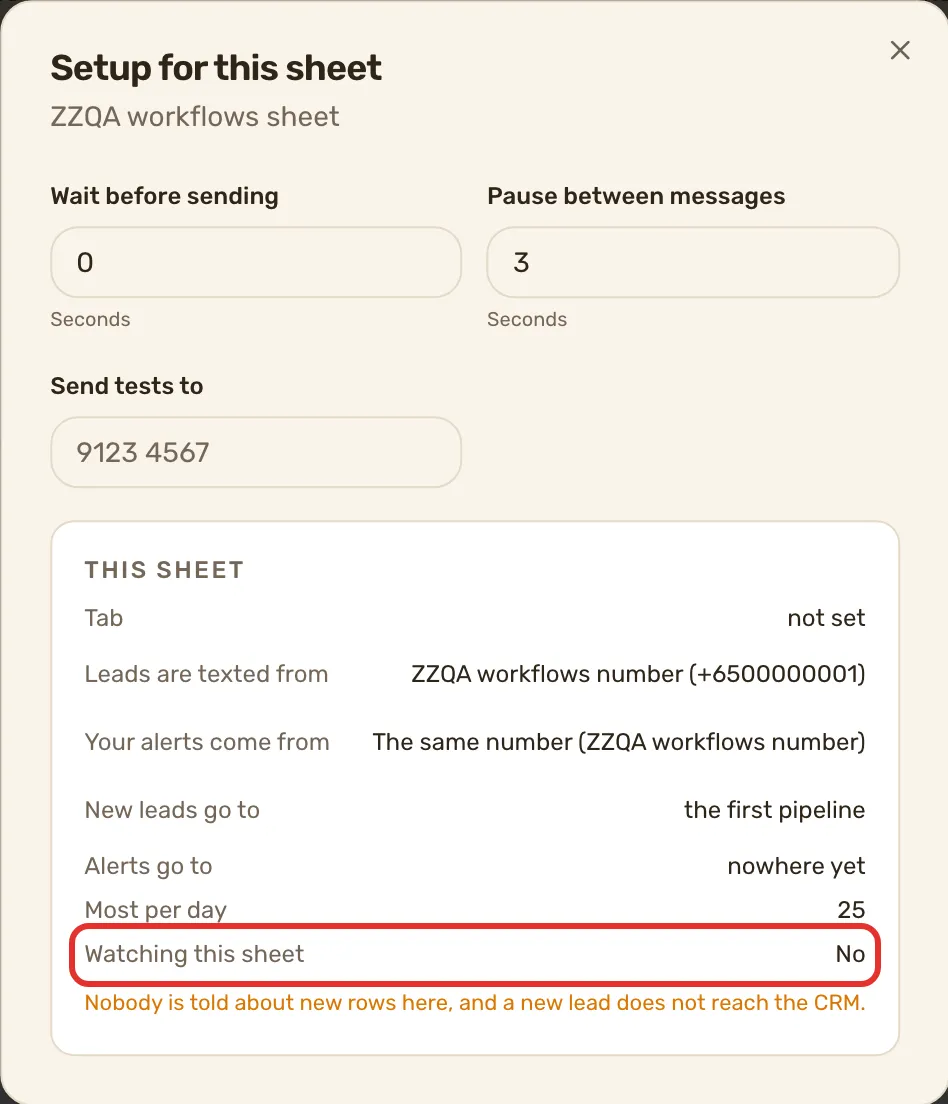Click the Send tests to label
Viewport: 948px width, 1104px height.
coord(127,386)
